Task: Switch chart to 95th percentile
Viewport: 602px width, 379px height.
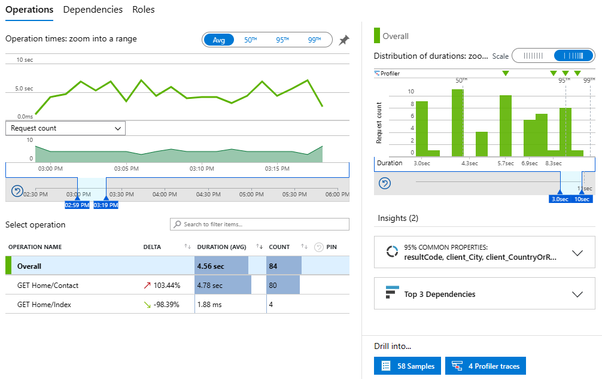Action: tap(282, 40)
